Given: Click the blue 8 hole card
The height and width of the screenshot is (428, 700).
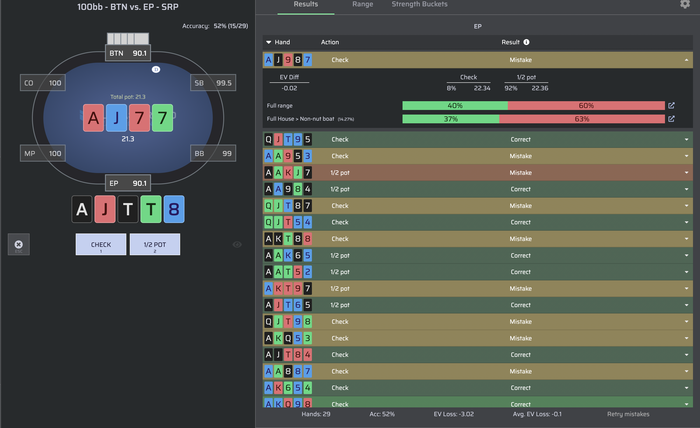Looking at the screenshot, I should 174,209.
